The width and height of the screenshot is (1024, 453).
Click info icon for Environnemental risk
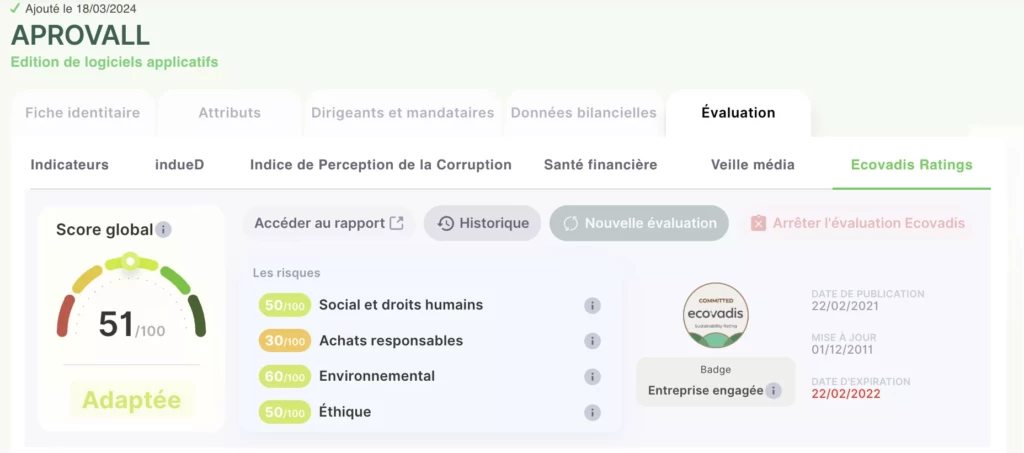592,377
